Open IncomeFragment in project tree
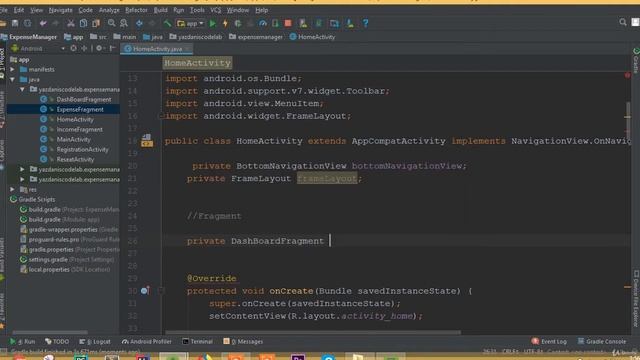 (x=80, y=129)
